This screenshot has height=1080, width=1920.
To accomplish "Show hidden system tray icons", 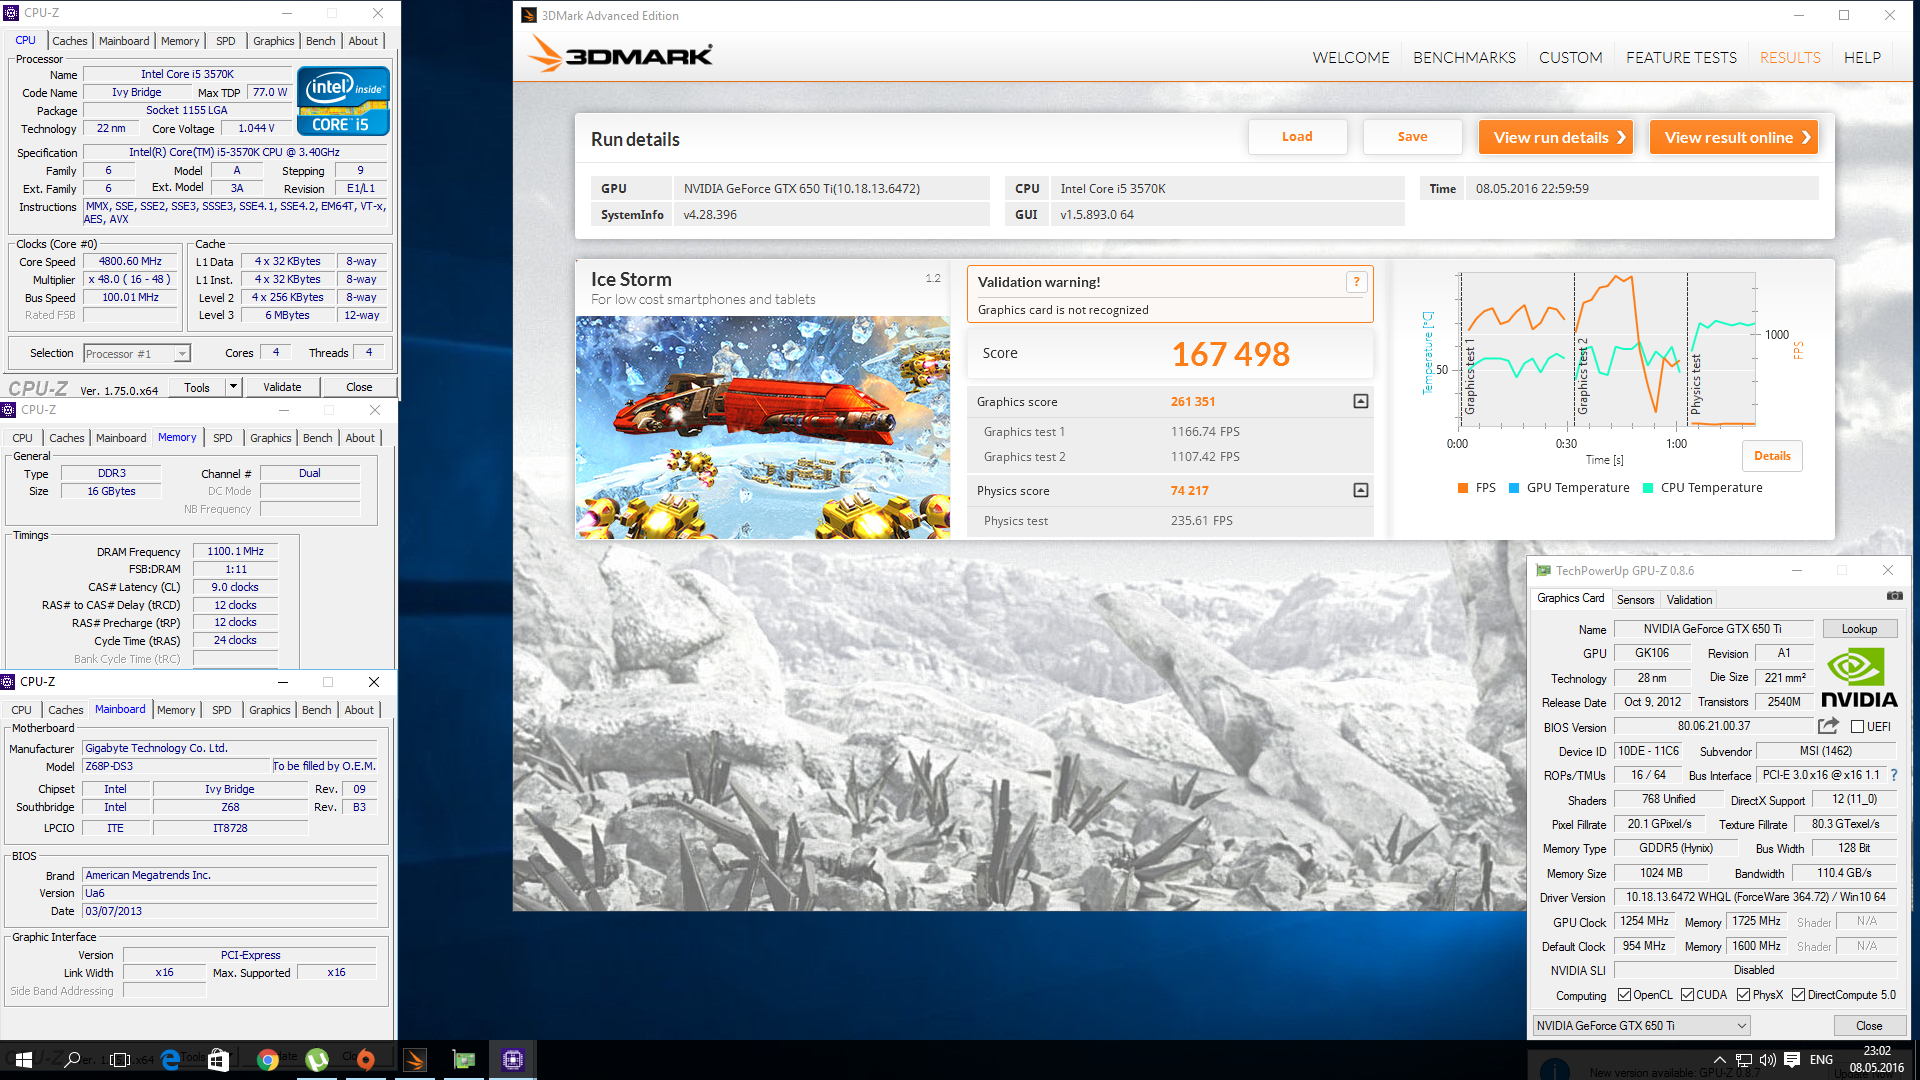I will click(1719, 1060).
